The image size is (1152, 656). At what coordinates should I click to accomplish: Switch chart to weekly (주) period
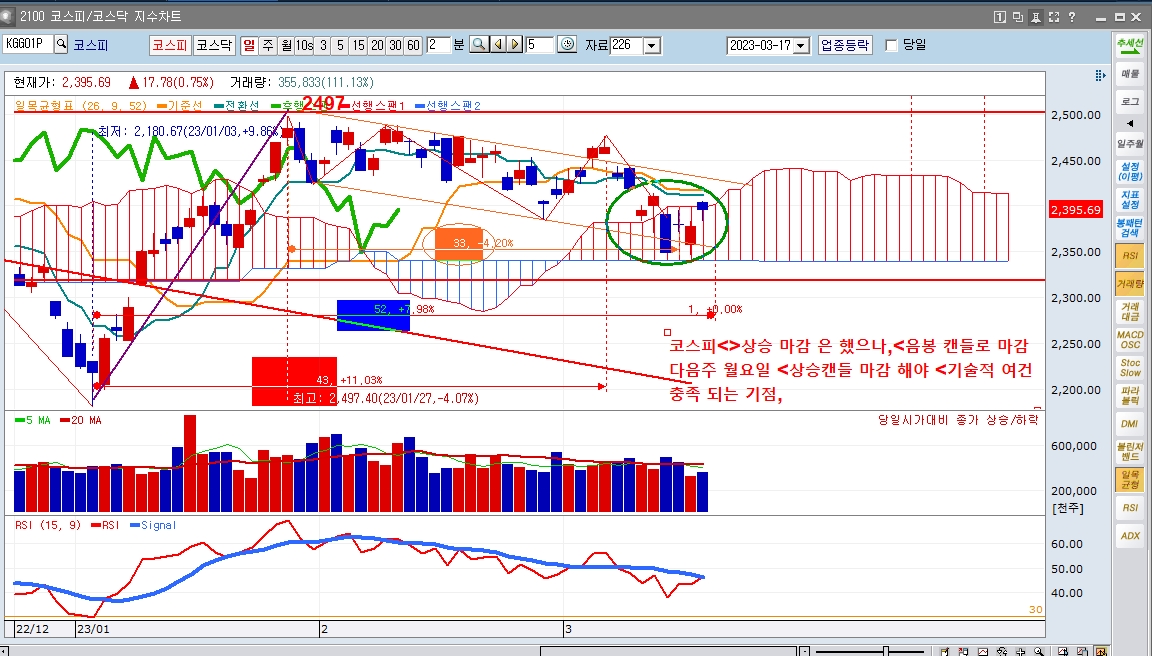[268, 45]
